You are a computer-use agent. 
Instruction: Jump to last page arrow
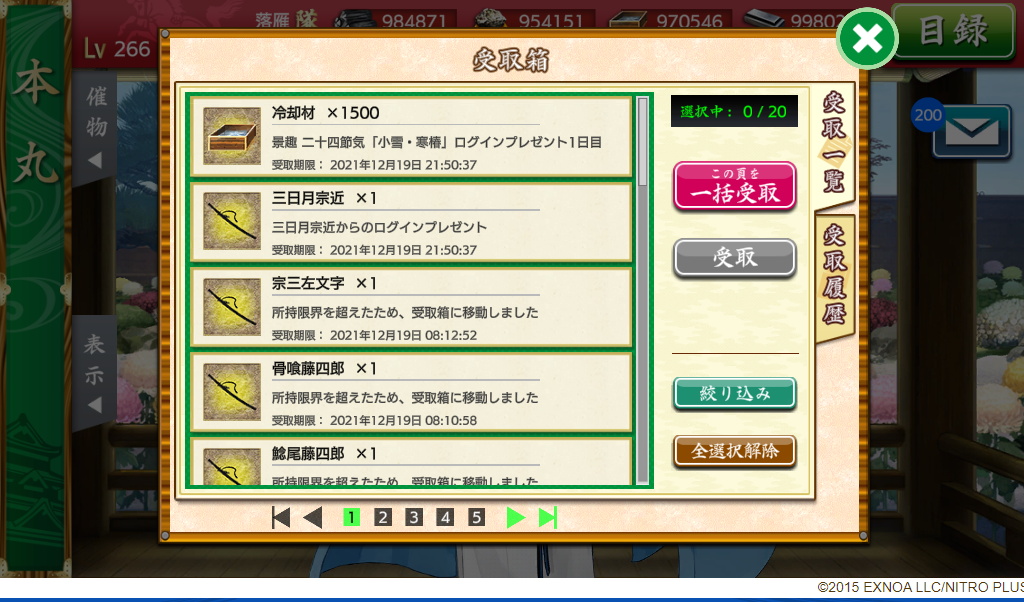click(x=548, y=518)
